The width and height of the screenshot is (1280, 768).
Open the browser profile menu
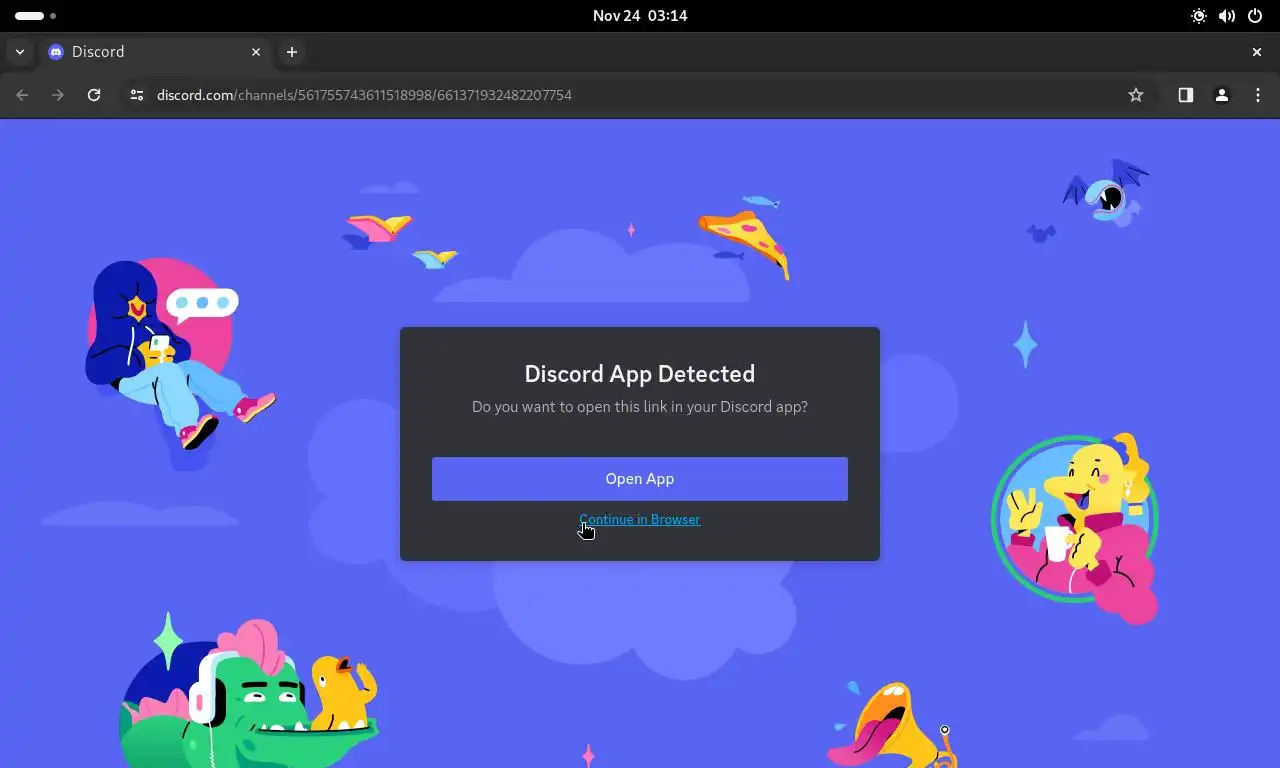pos(1221,95)
